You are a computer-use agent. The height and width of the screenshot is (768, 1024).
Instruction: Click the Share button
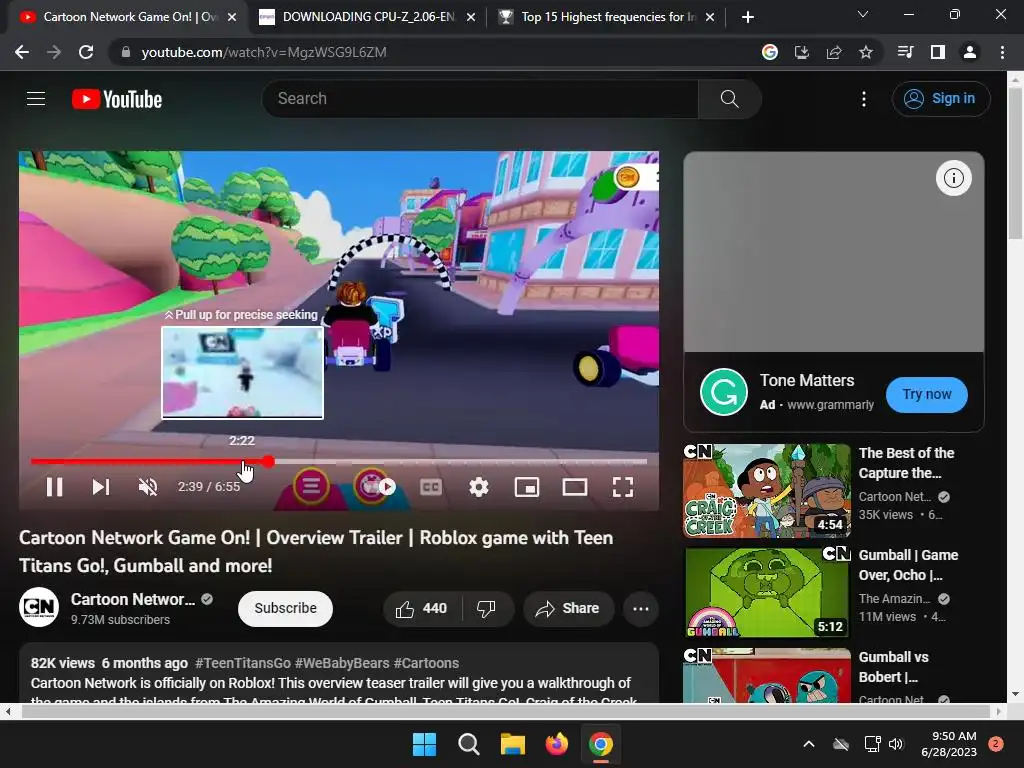pos(568,609)
